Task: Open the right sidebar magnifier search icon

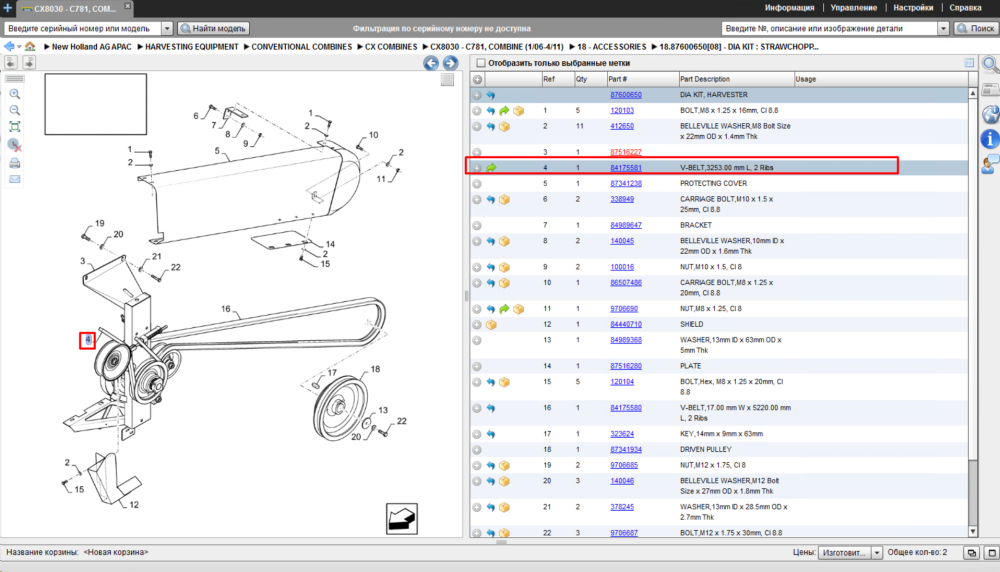Action: [990, 64]
